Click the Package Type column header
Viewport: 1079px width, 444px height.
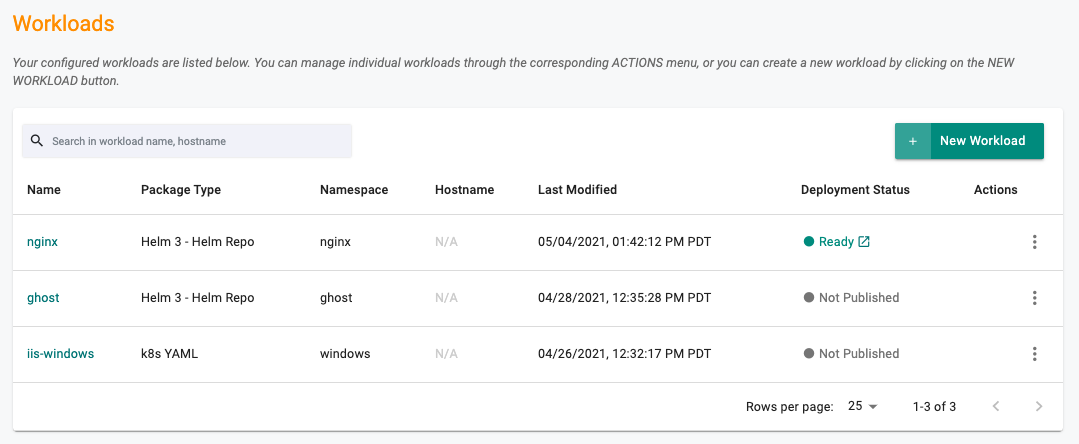coord(181,189)
